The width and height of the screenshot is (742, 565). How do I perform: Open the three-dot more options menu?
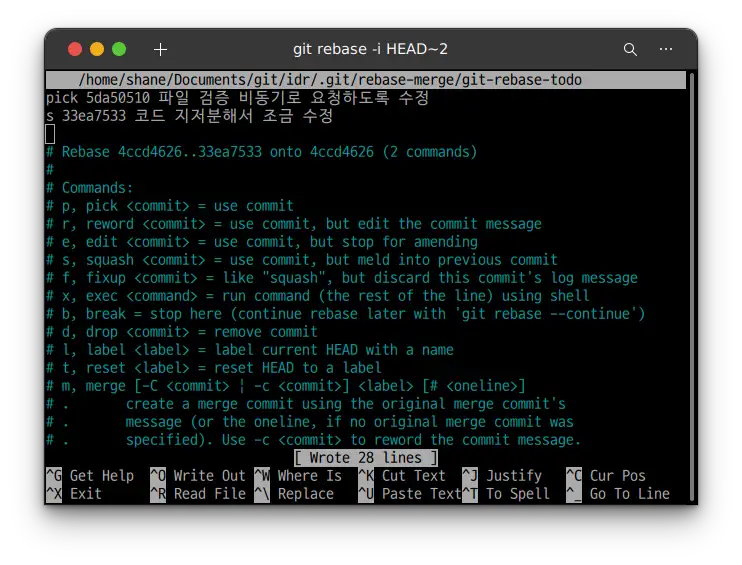pyautogui.click(x=666, y=49)
